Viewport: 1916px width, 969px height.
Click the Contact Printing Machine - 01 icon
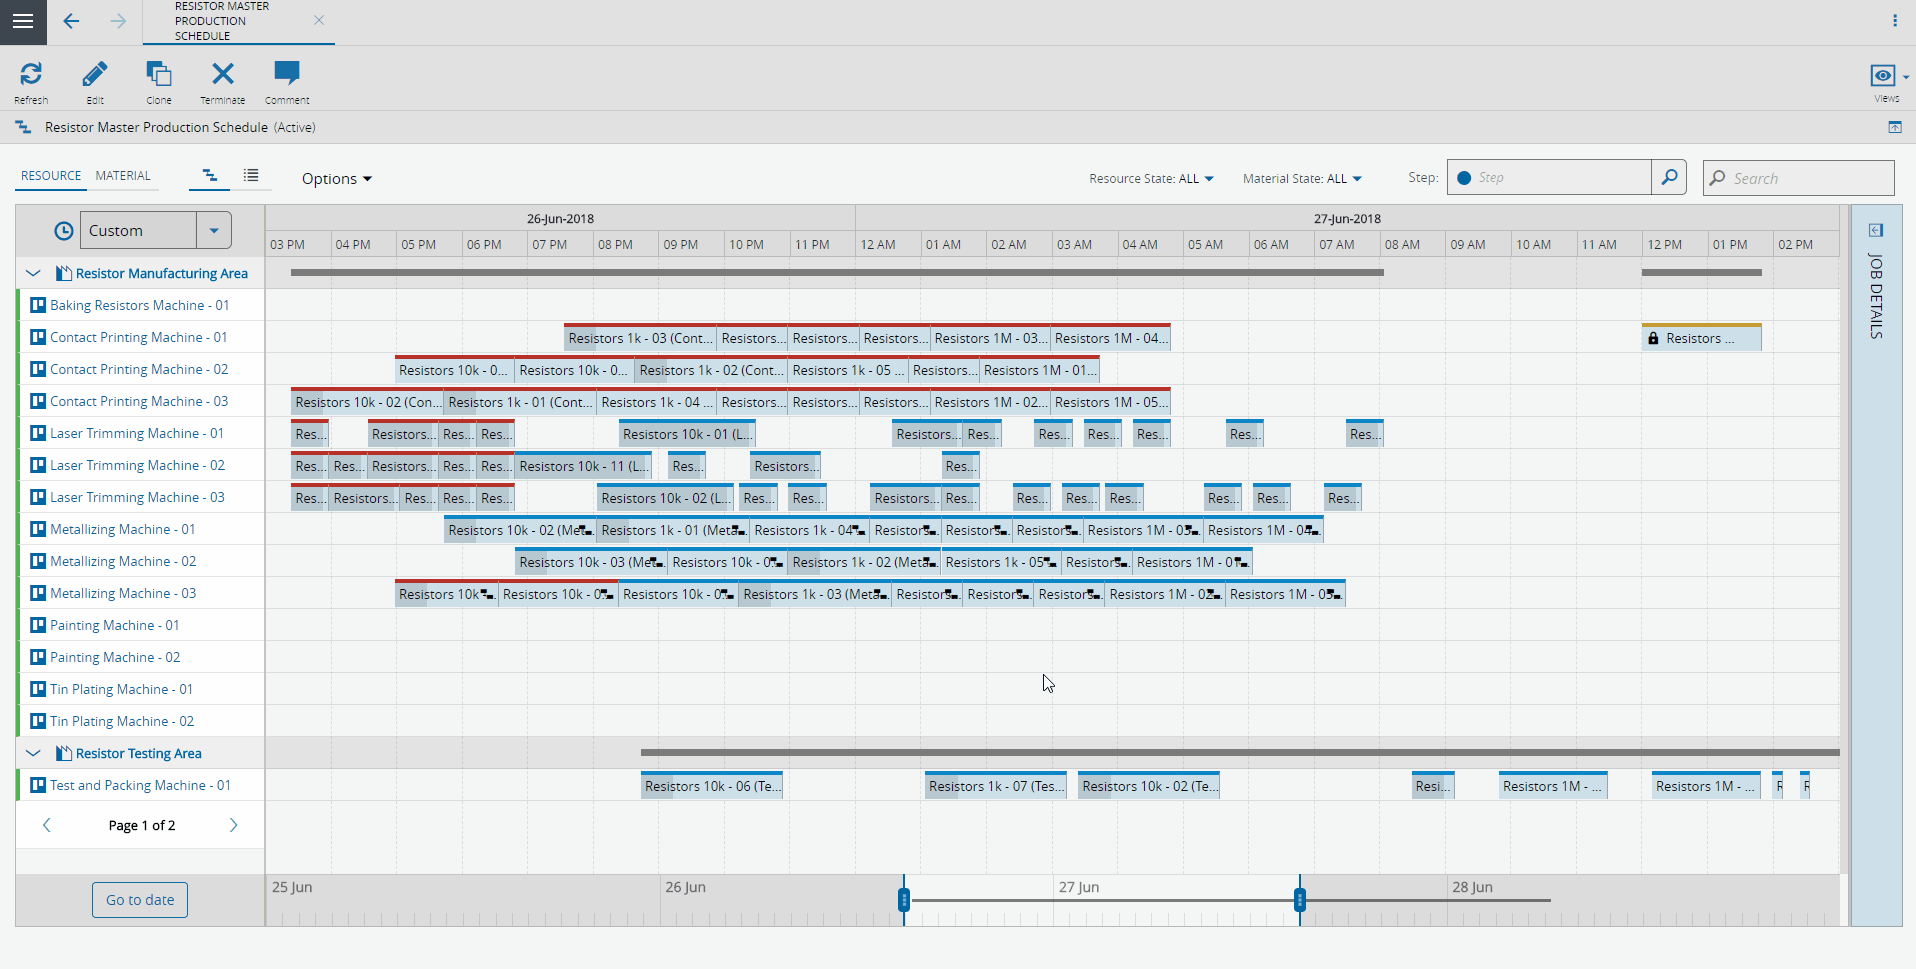[38, 337]
